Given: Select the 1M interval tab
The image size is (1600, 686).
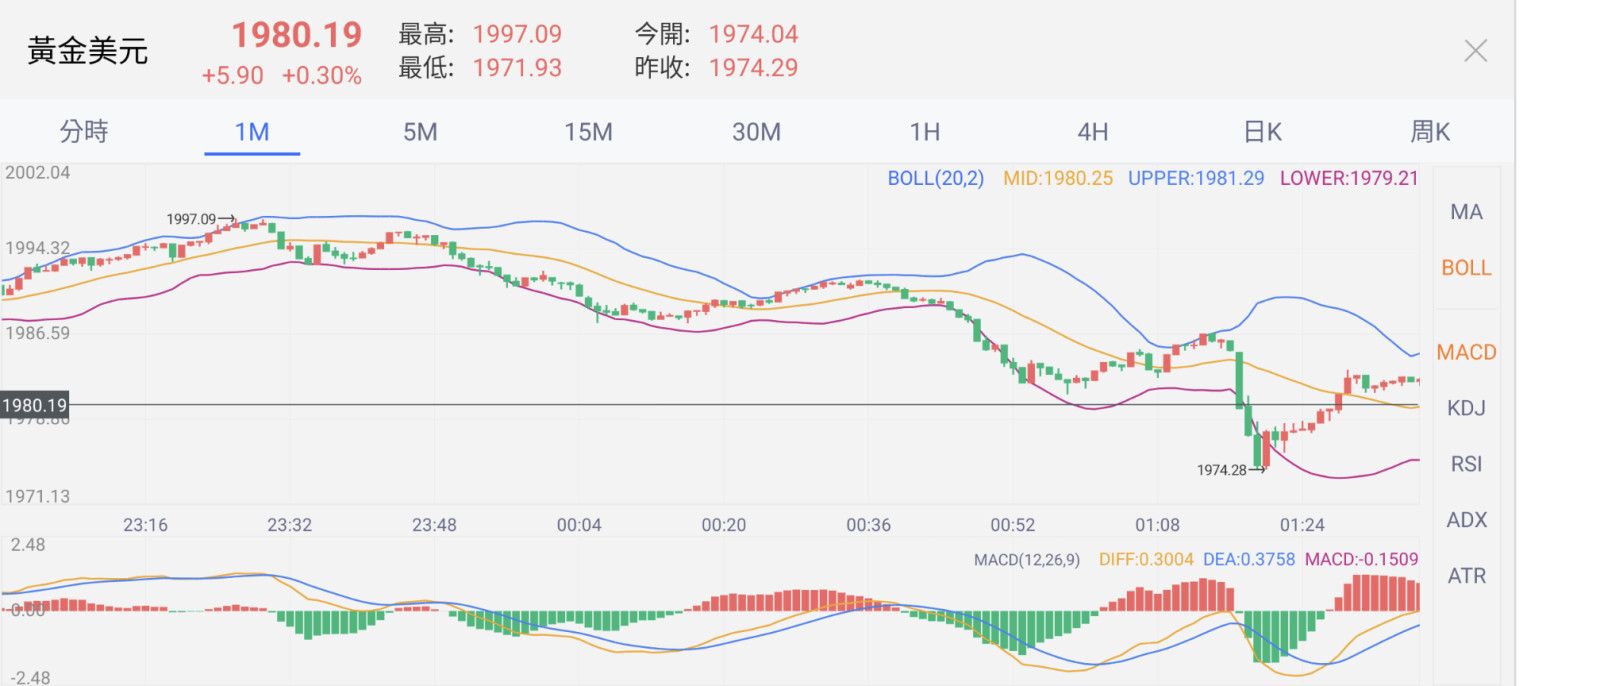Looking at the screenshot, I should 252,132.
